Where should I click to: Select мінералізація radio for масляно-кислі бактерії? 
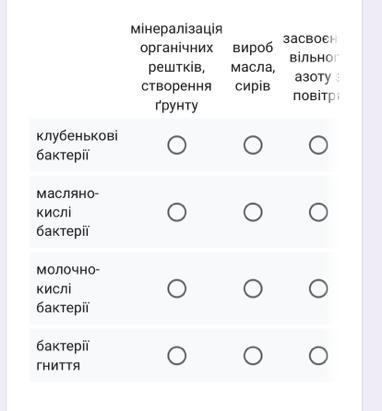click(177, 212)
